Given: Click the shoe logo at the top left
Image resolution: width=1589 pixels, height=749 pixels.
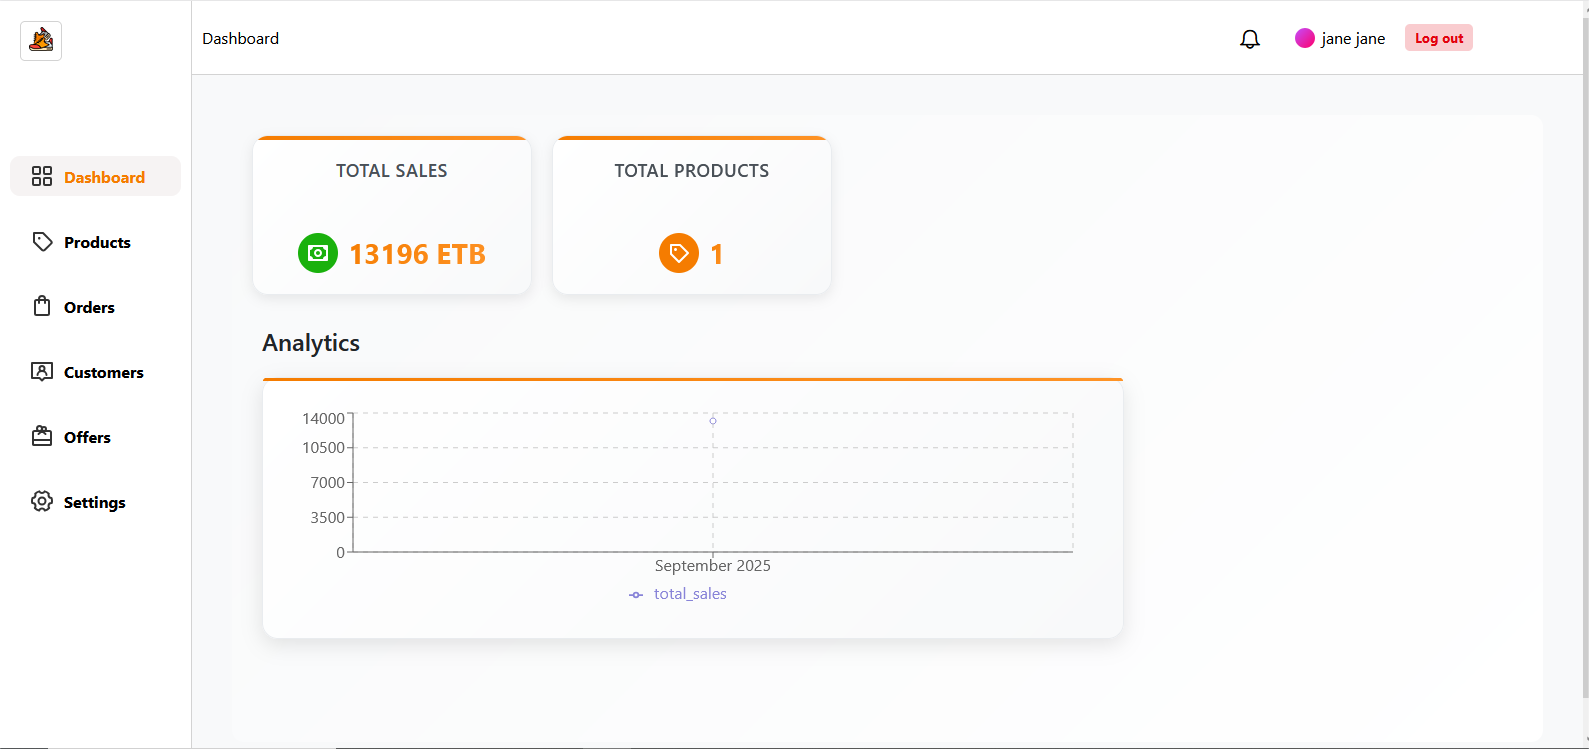Looking at the screenshot, I should point(40,41).
